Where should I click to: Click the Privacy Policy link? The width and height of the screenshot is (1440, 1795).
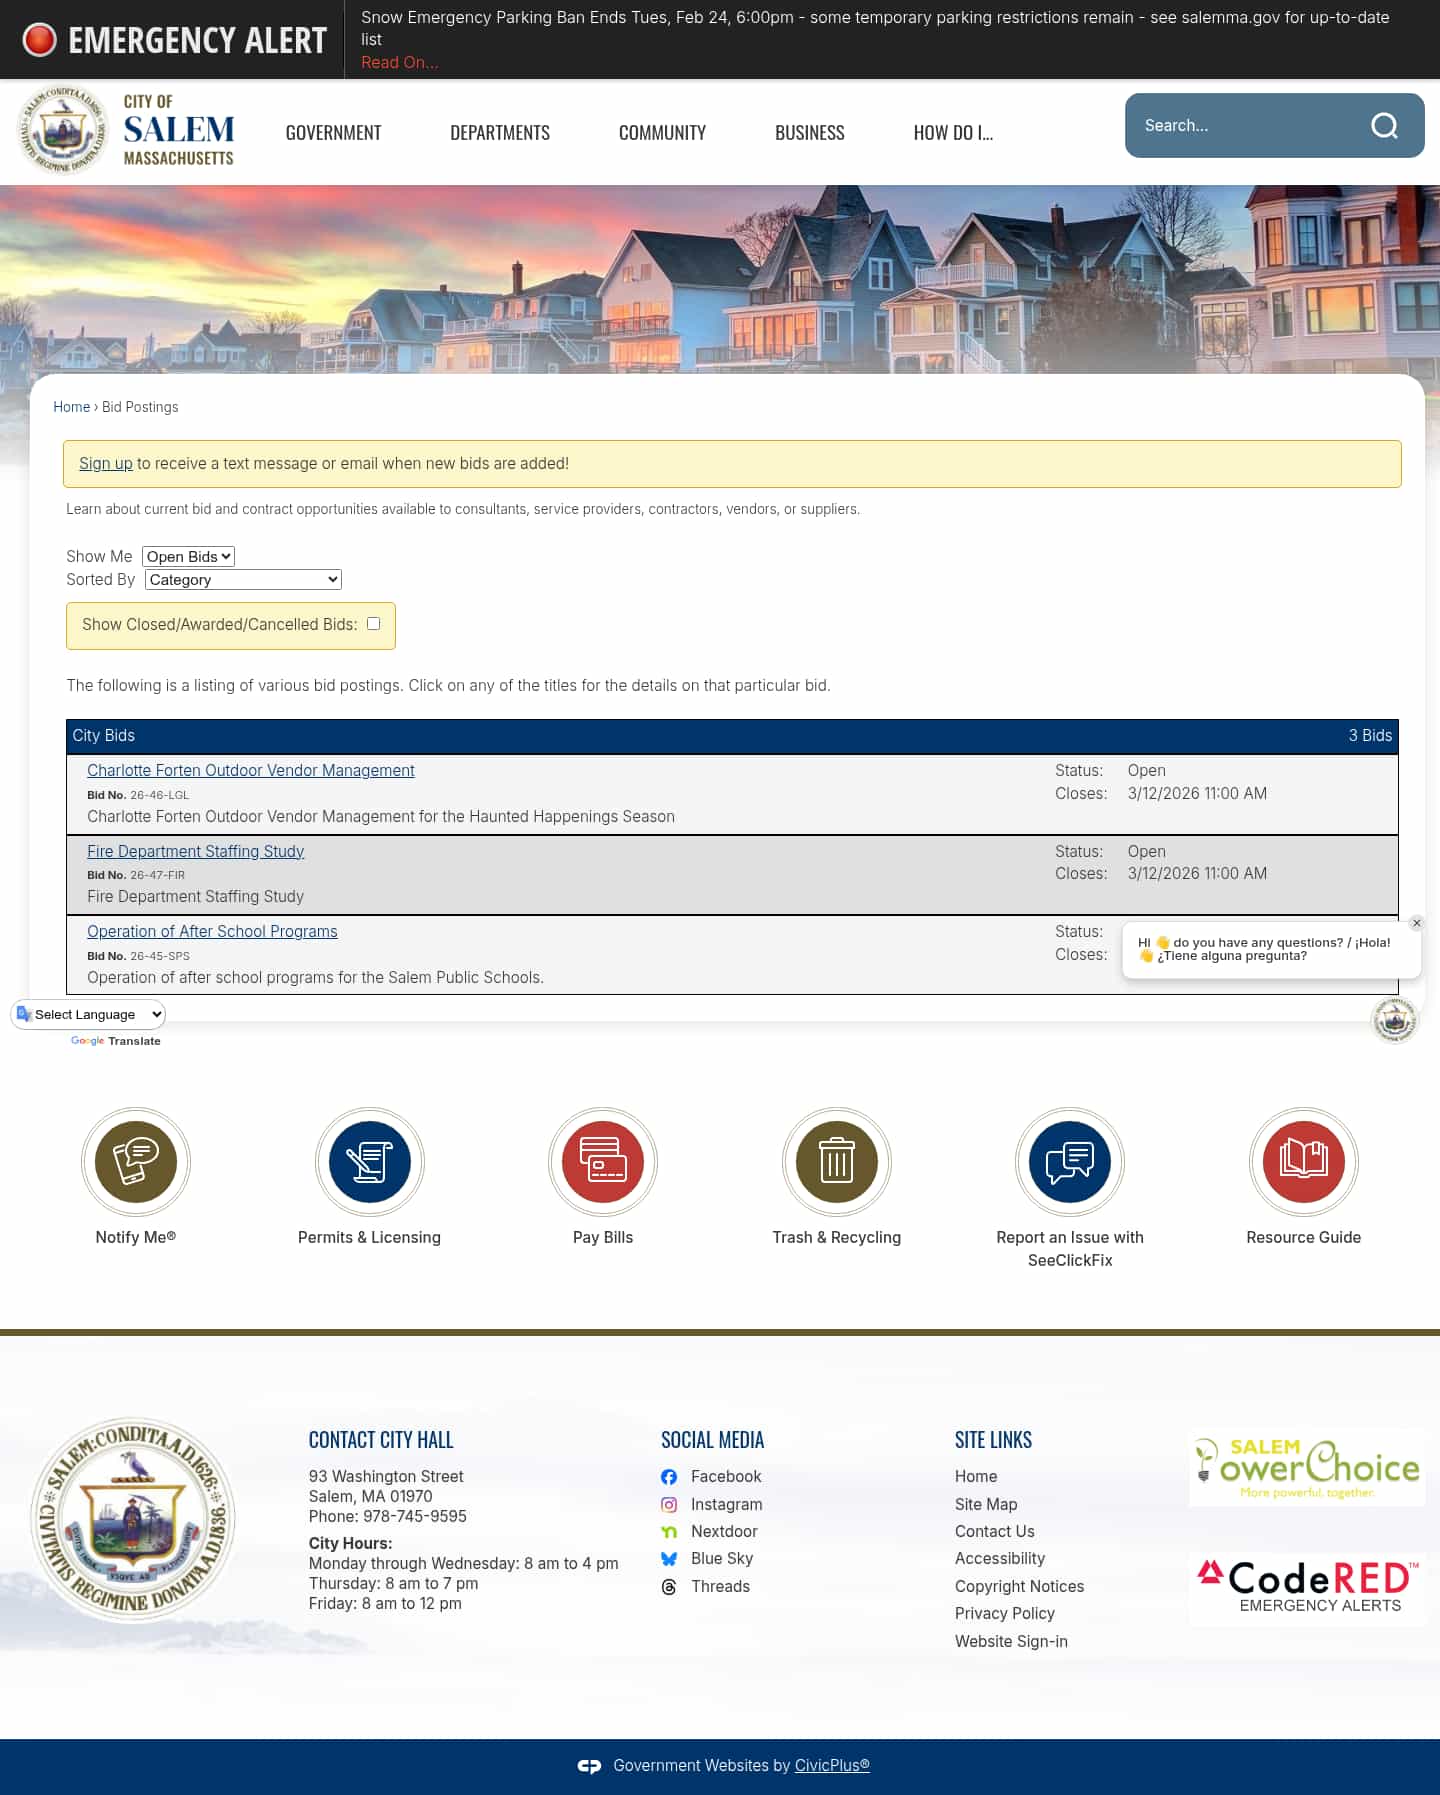(1005, 1614)
